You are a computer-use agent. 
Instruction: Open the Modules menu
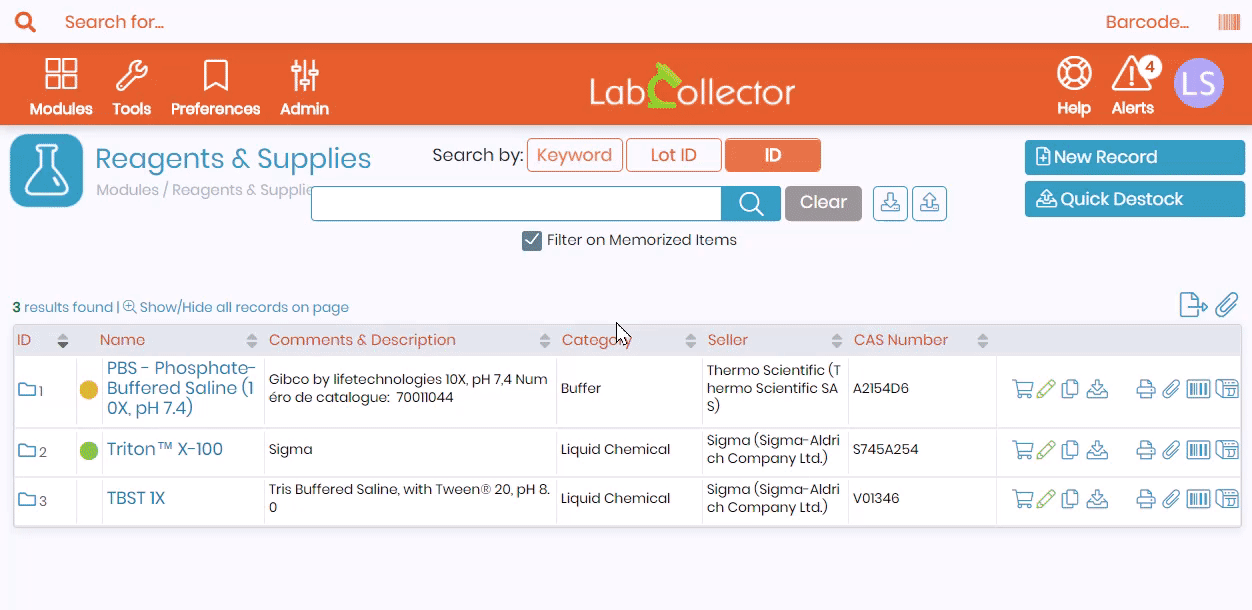[x=61, y=86]
